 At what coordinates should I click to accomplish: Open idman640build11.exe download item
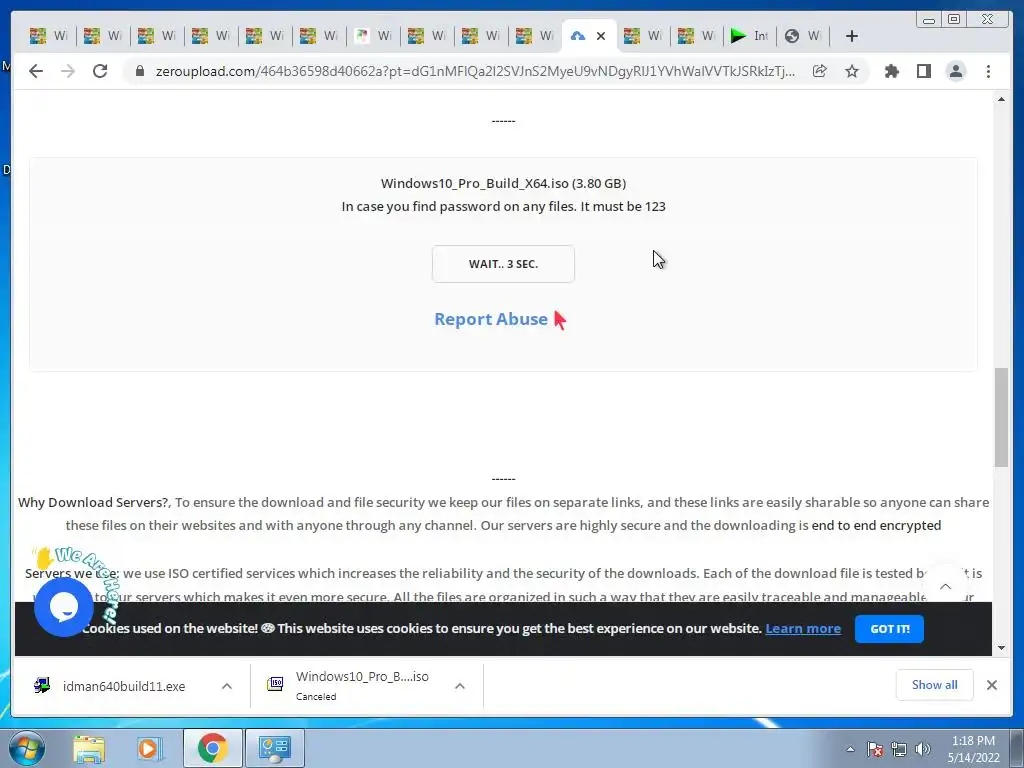(124, 686)
